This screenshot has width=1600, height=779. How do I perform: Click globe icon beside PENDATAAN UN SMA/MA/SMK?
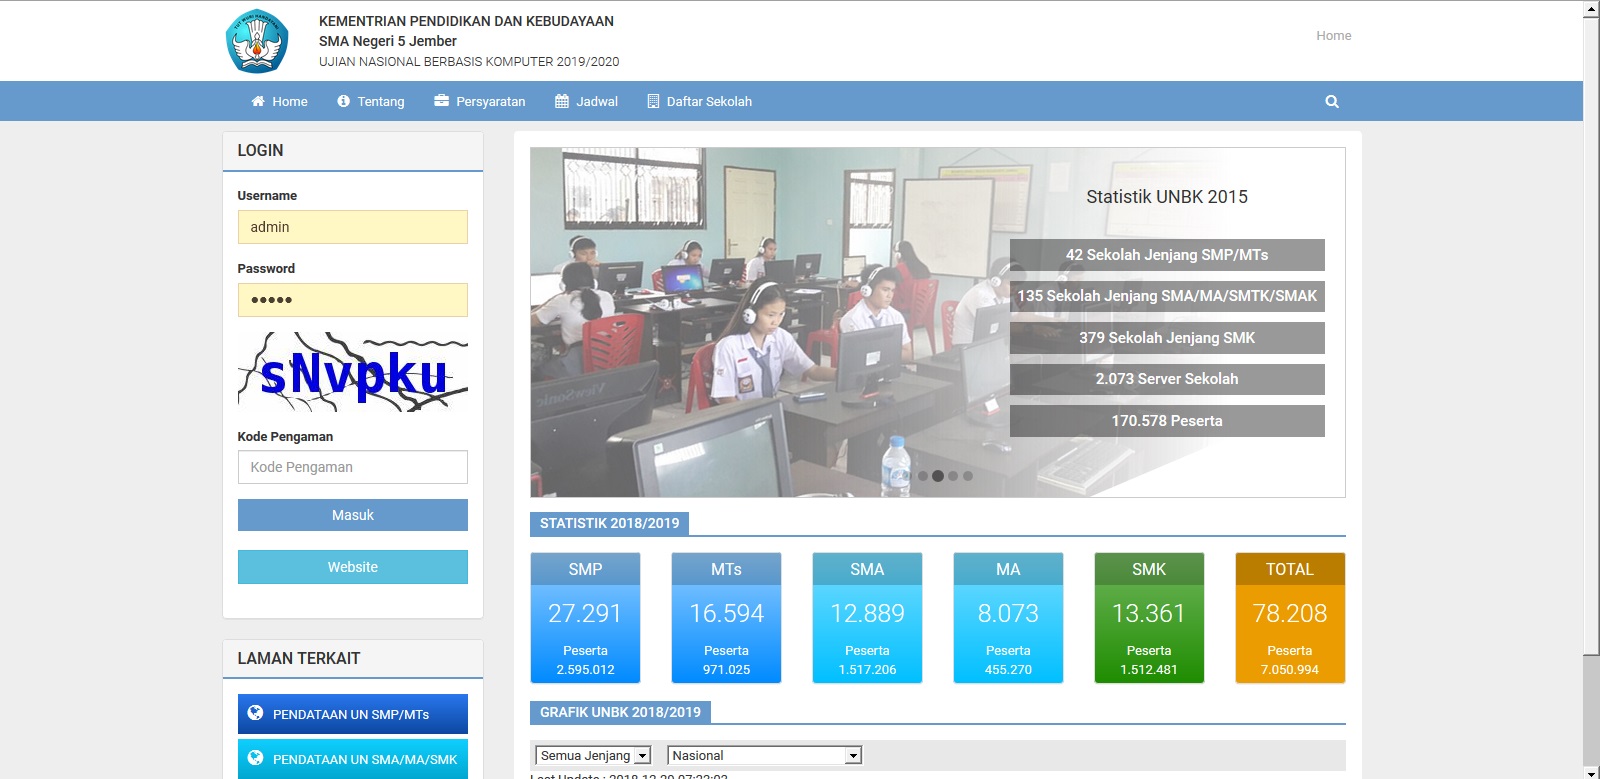[x=255, y=758]
